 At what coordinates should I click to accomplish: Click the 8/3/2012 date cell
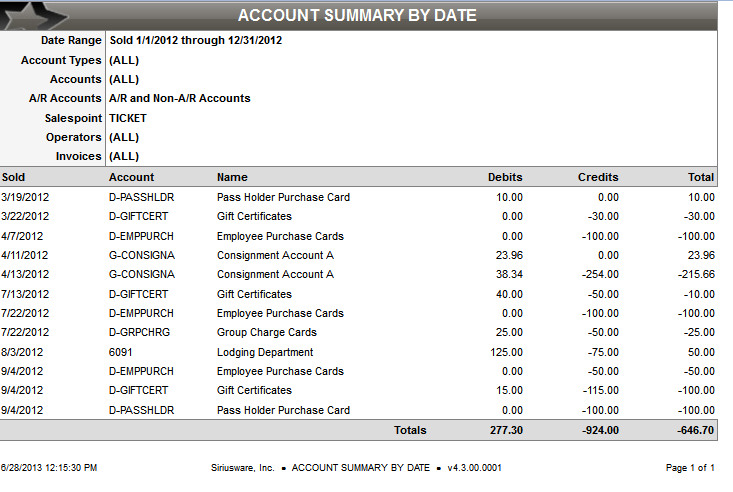22,352
